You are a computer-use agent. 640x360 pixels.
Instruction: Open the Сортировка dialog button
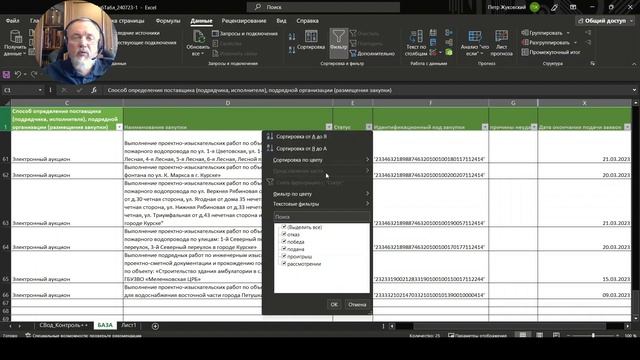(311, 40)
